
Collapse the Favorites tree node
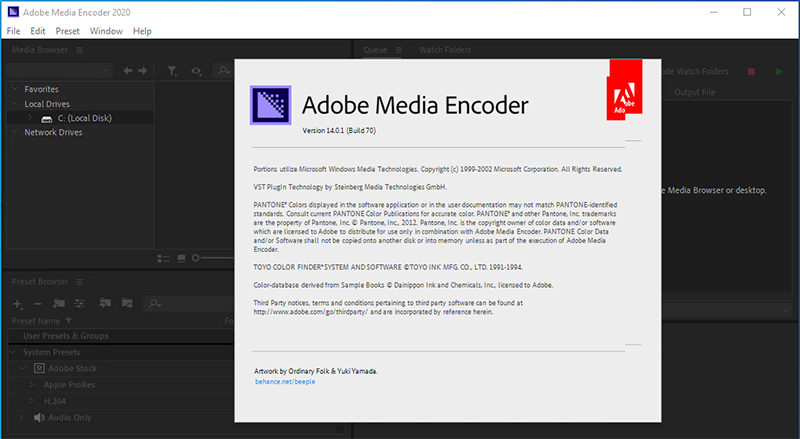[x=14, y=88]
